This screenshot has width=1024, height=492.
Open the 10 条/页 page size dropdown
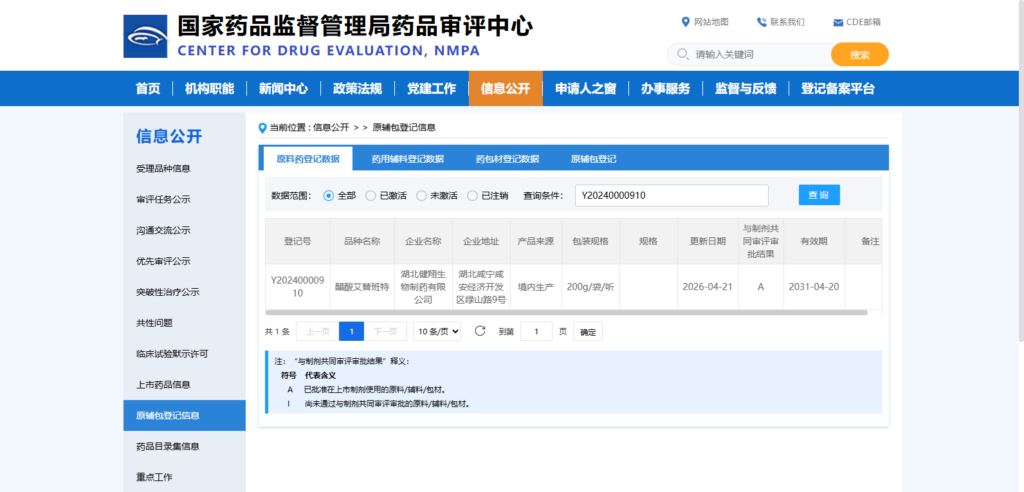point(437,331)
